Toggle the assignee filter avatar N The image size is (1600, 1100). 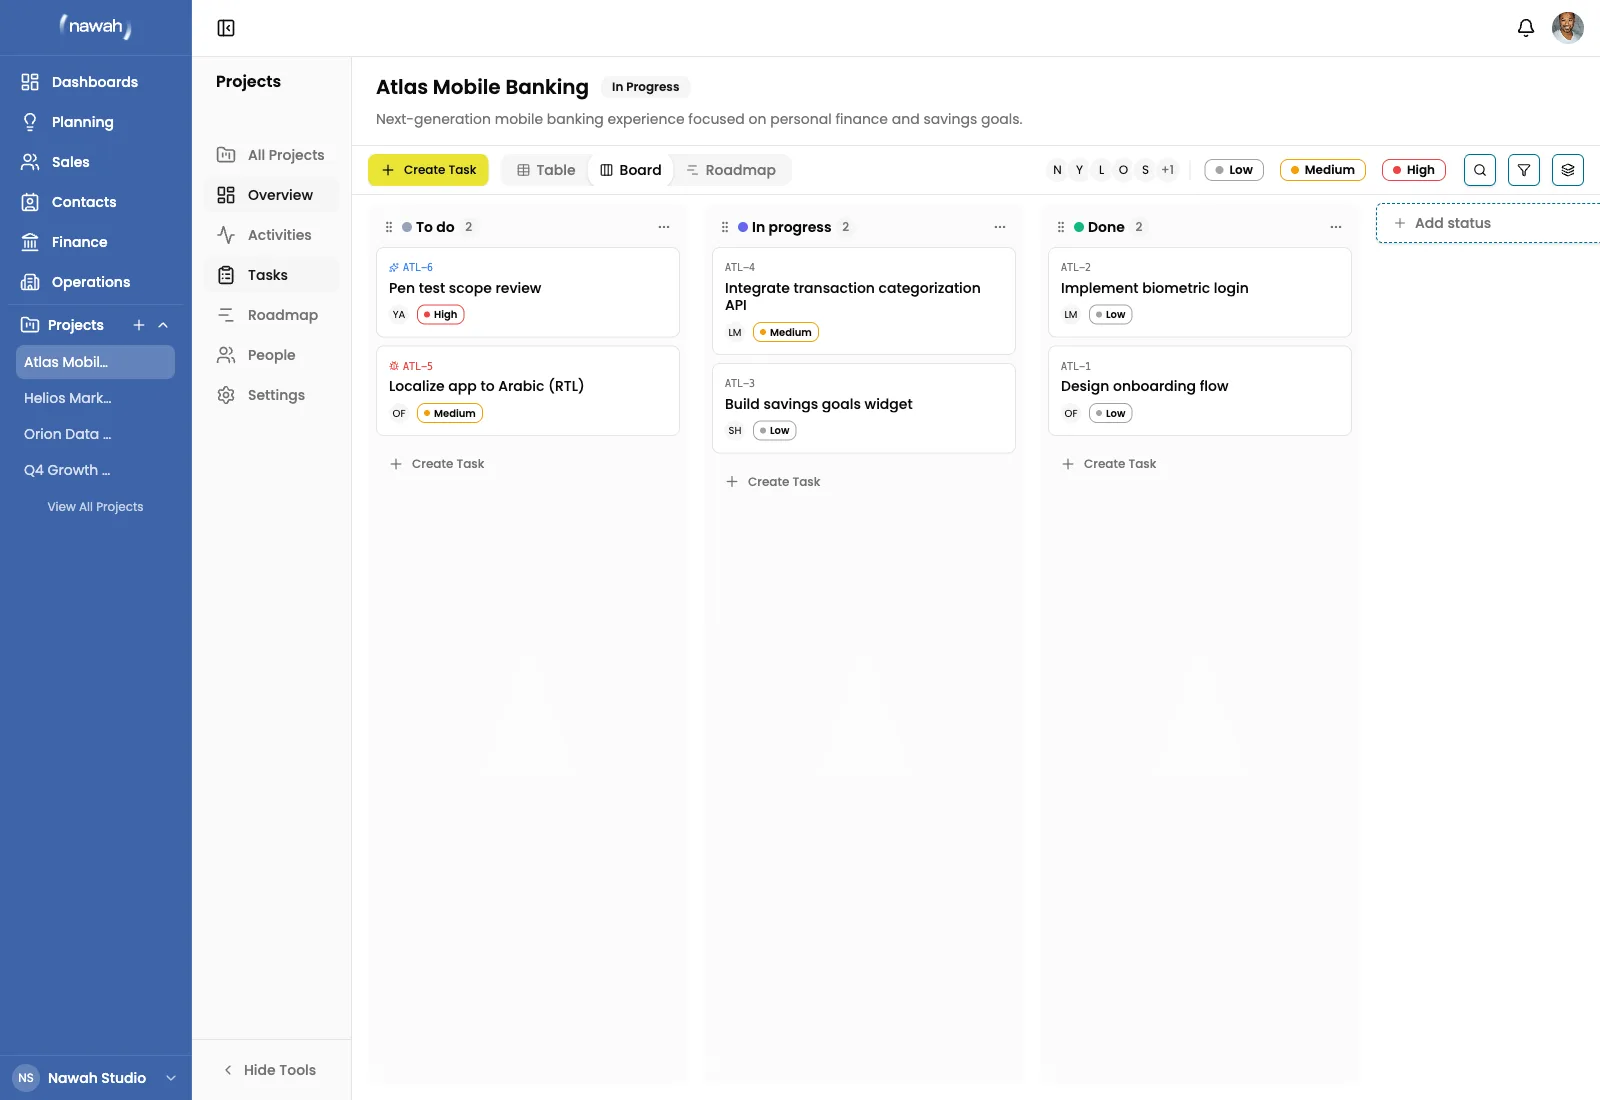1057,170
